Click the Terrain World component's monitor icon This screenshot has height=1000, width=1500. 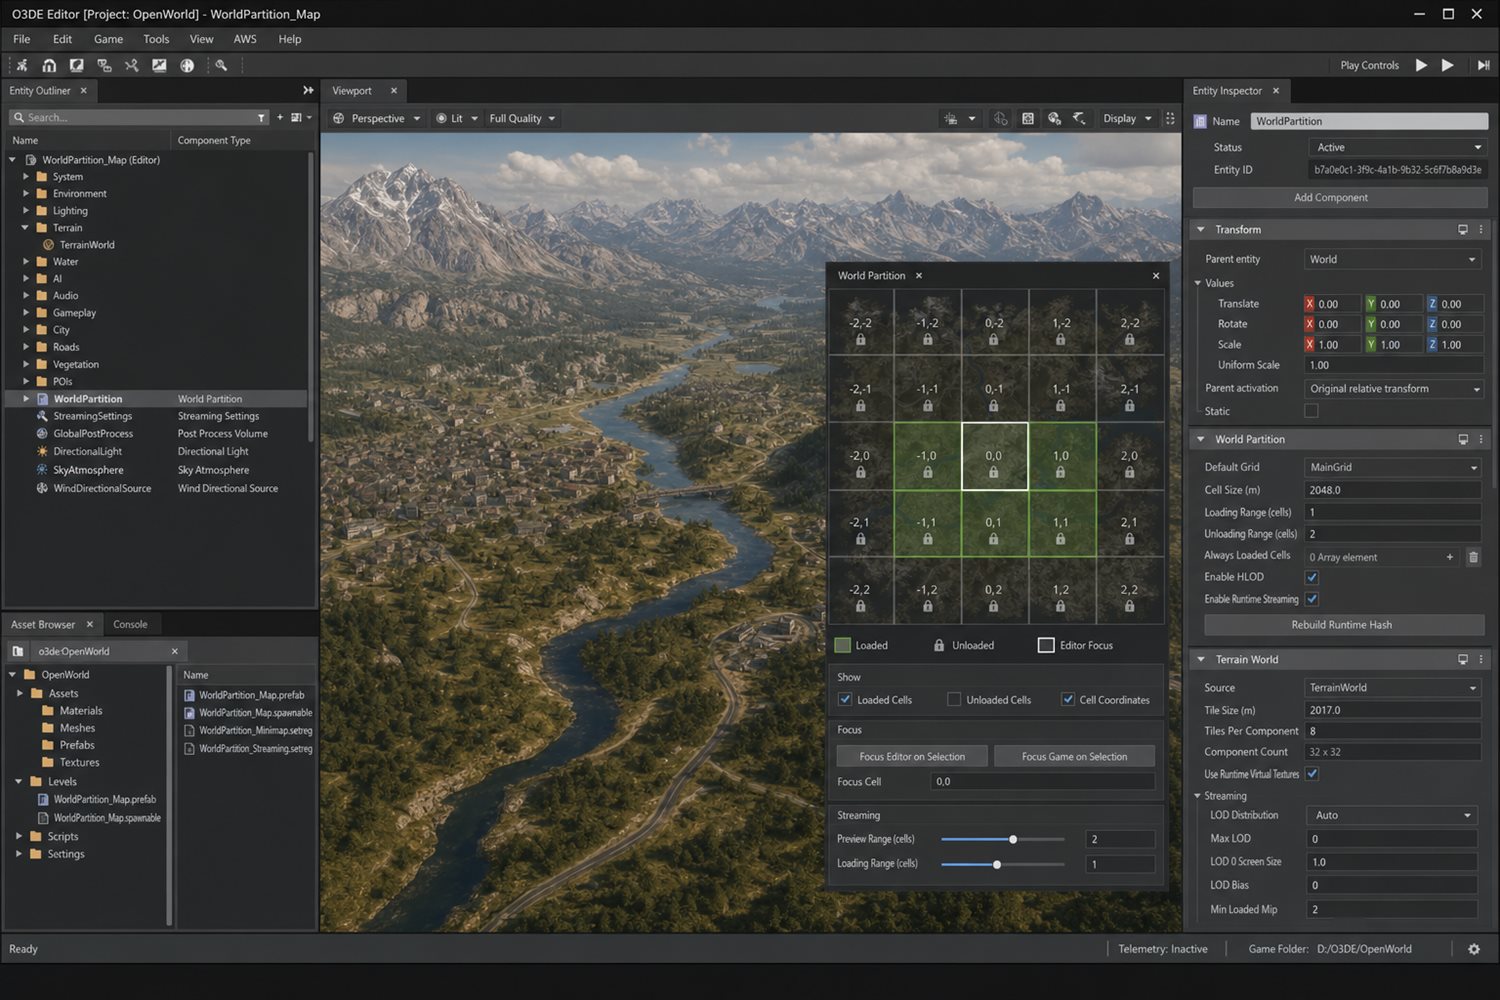click(1463, 660)
